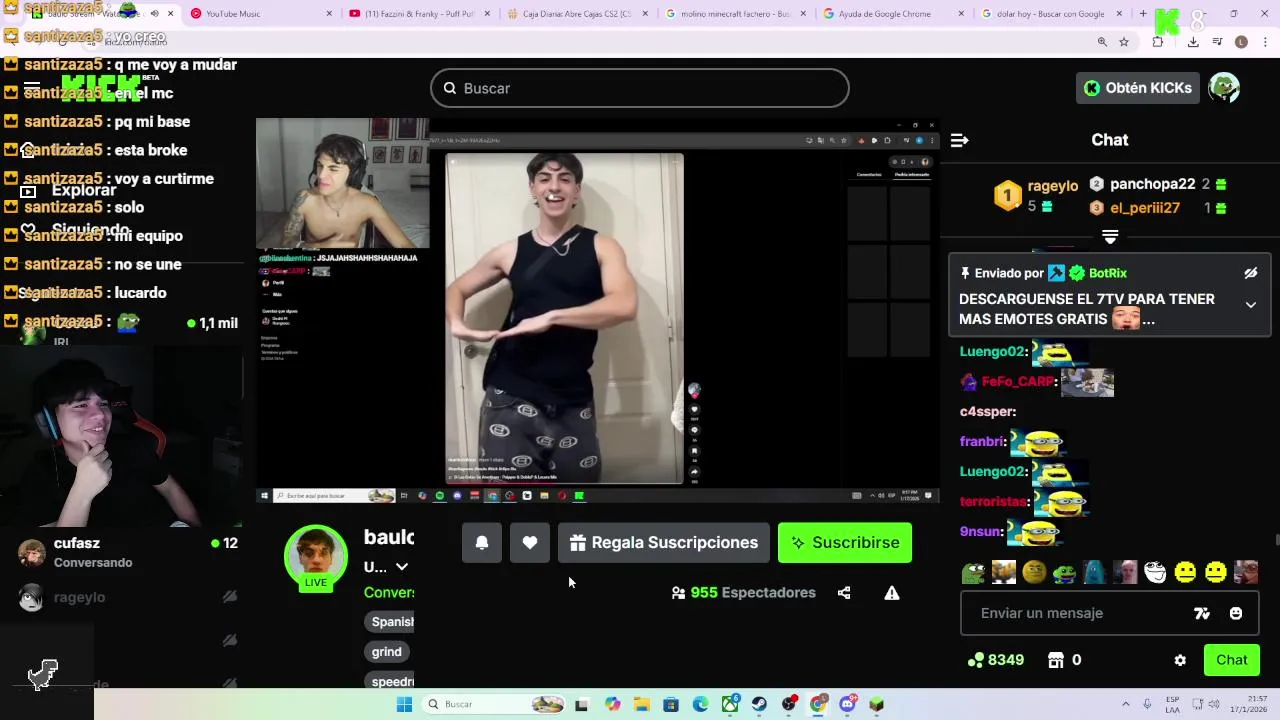Insert the first Pepe frog quick emote

tap(973, 572)
